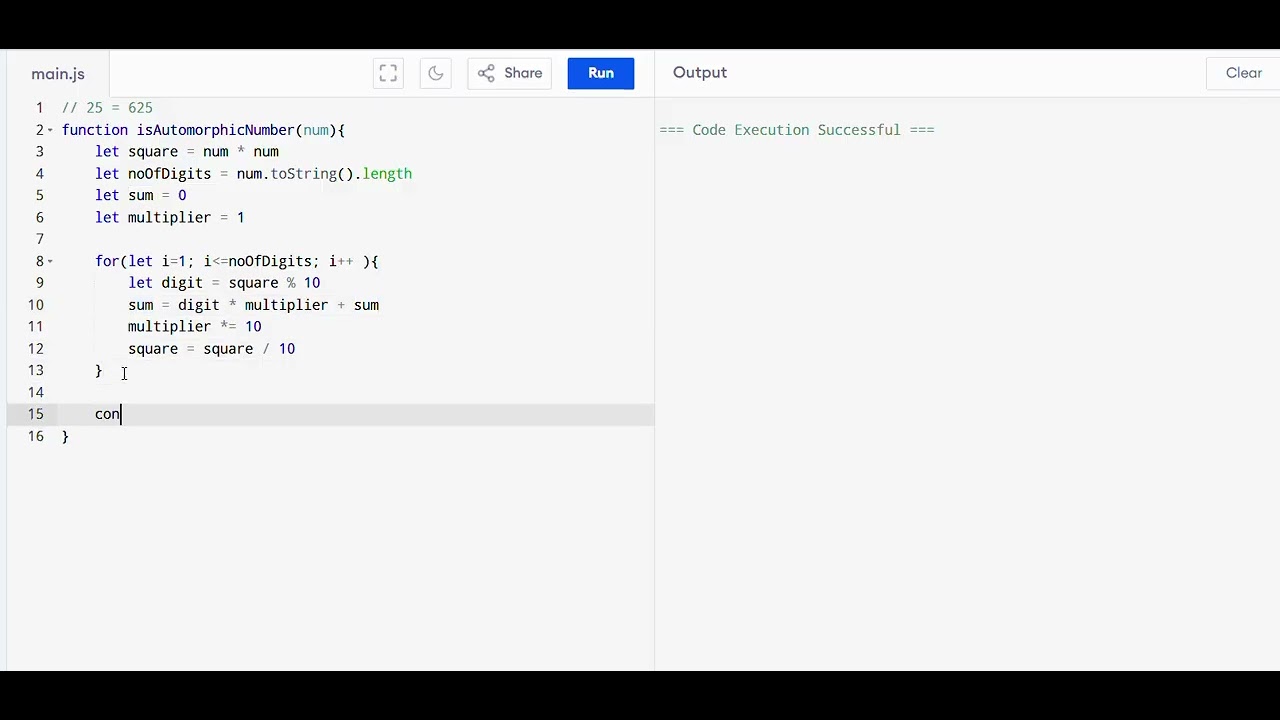Clear the output panel
The width and height of the screenshot is (1280, 720).
[x=1243, y=73]
